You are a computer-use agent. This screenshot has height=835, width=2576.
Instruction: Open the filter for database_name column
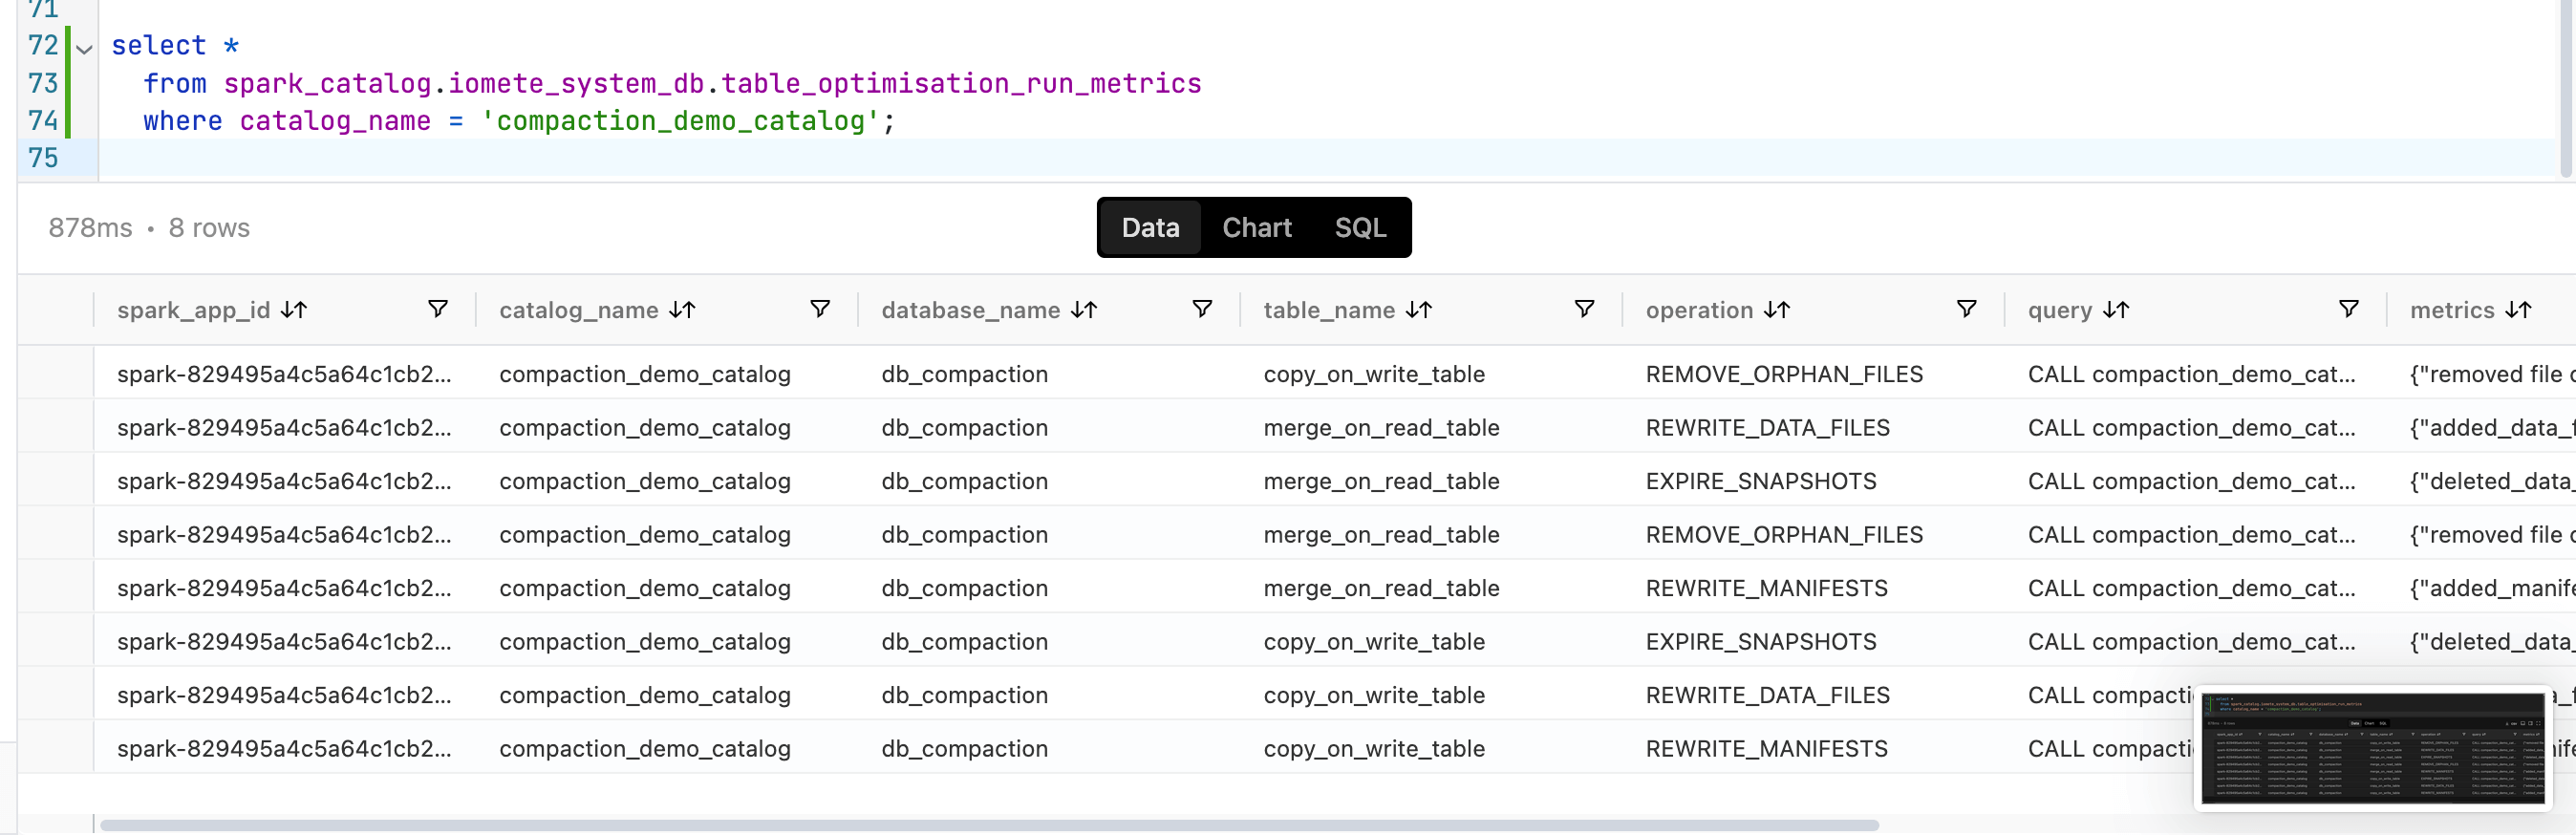coord(1203,309)
